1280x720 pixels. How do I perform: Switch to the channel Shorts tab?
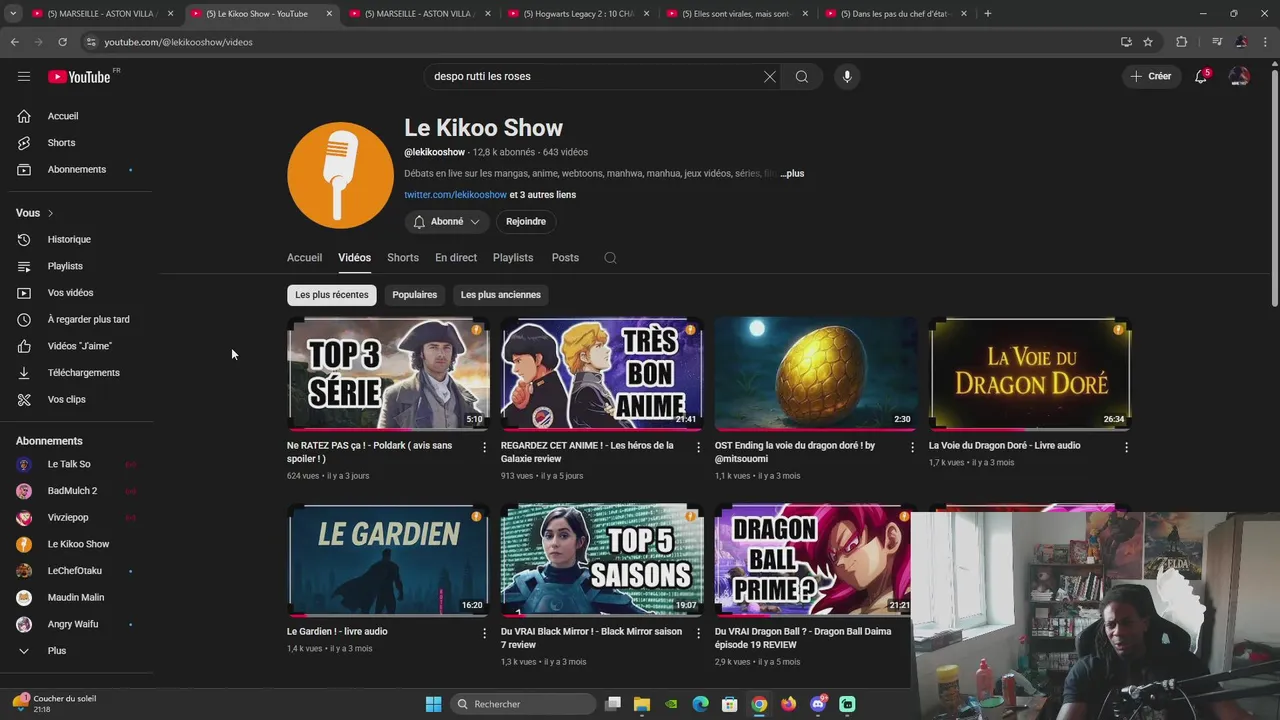[x=403, y=258]
